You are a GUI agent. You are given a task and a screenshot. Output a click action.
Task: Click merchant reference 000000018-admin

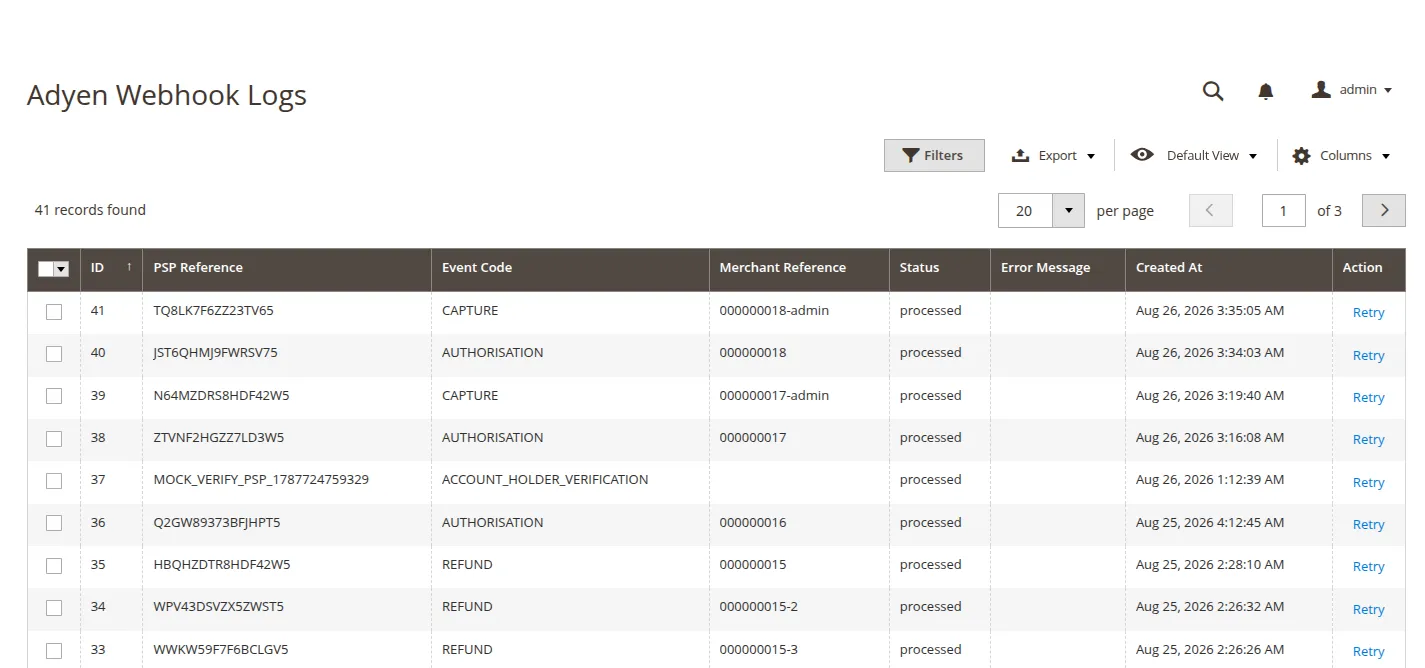(774, 311)
